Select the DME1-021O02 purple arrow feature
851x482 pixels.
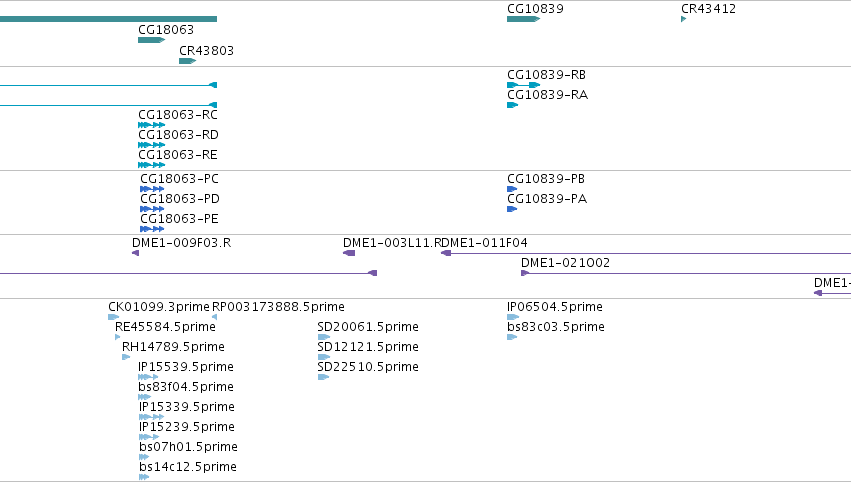pyautogui.click(x=525, y=273)
